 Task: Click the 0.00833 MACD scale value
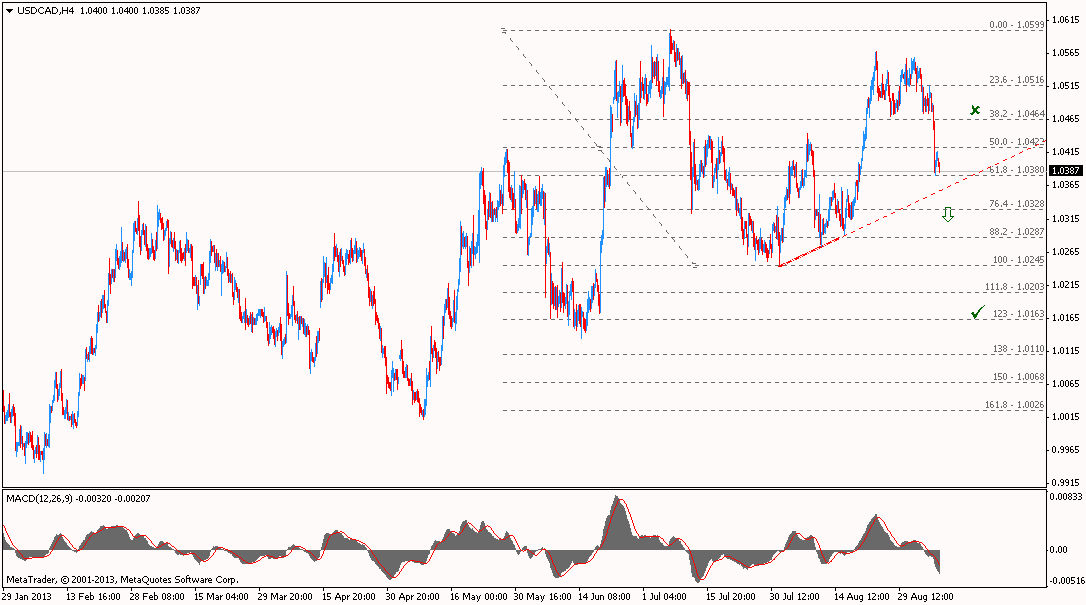click(x=1065, y=495)
